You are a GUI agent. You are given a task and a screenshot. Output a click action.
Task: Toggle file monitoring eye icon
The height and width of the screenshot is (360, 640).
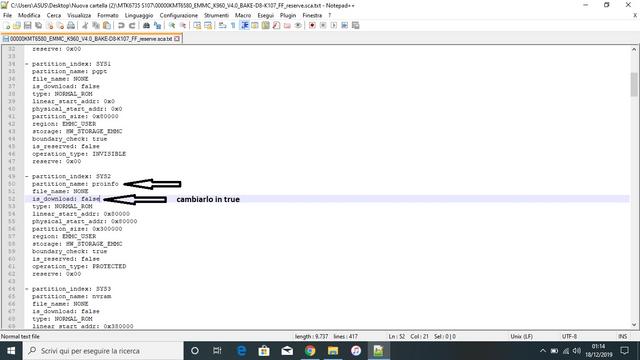pos(298,25)
